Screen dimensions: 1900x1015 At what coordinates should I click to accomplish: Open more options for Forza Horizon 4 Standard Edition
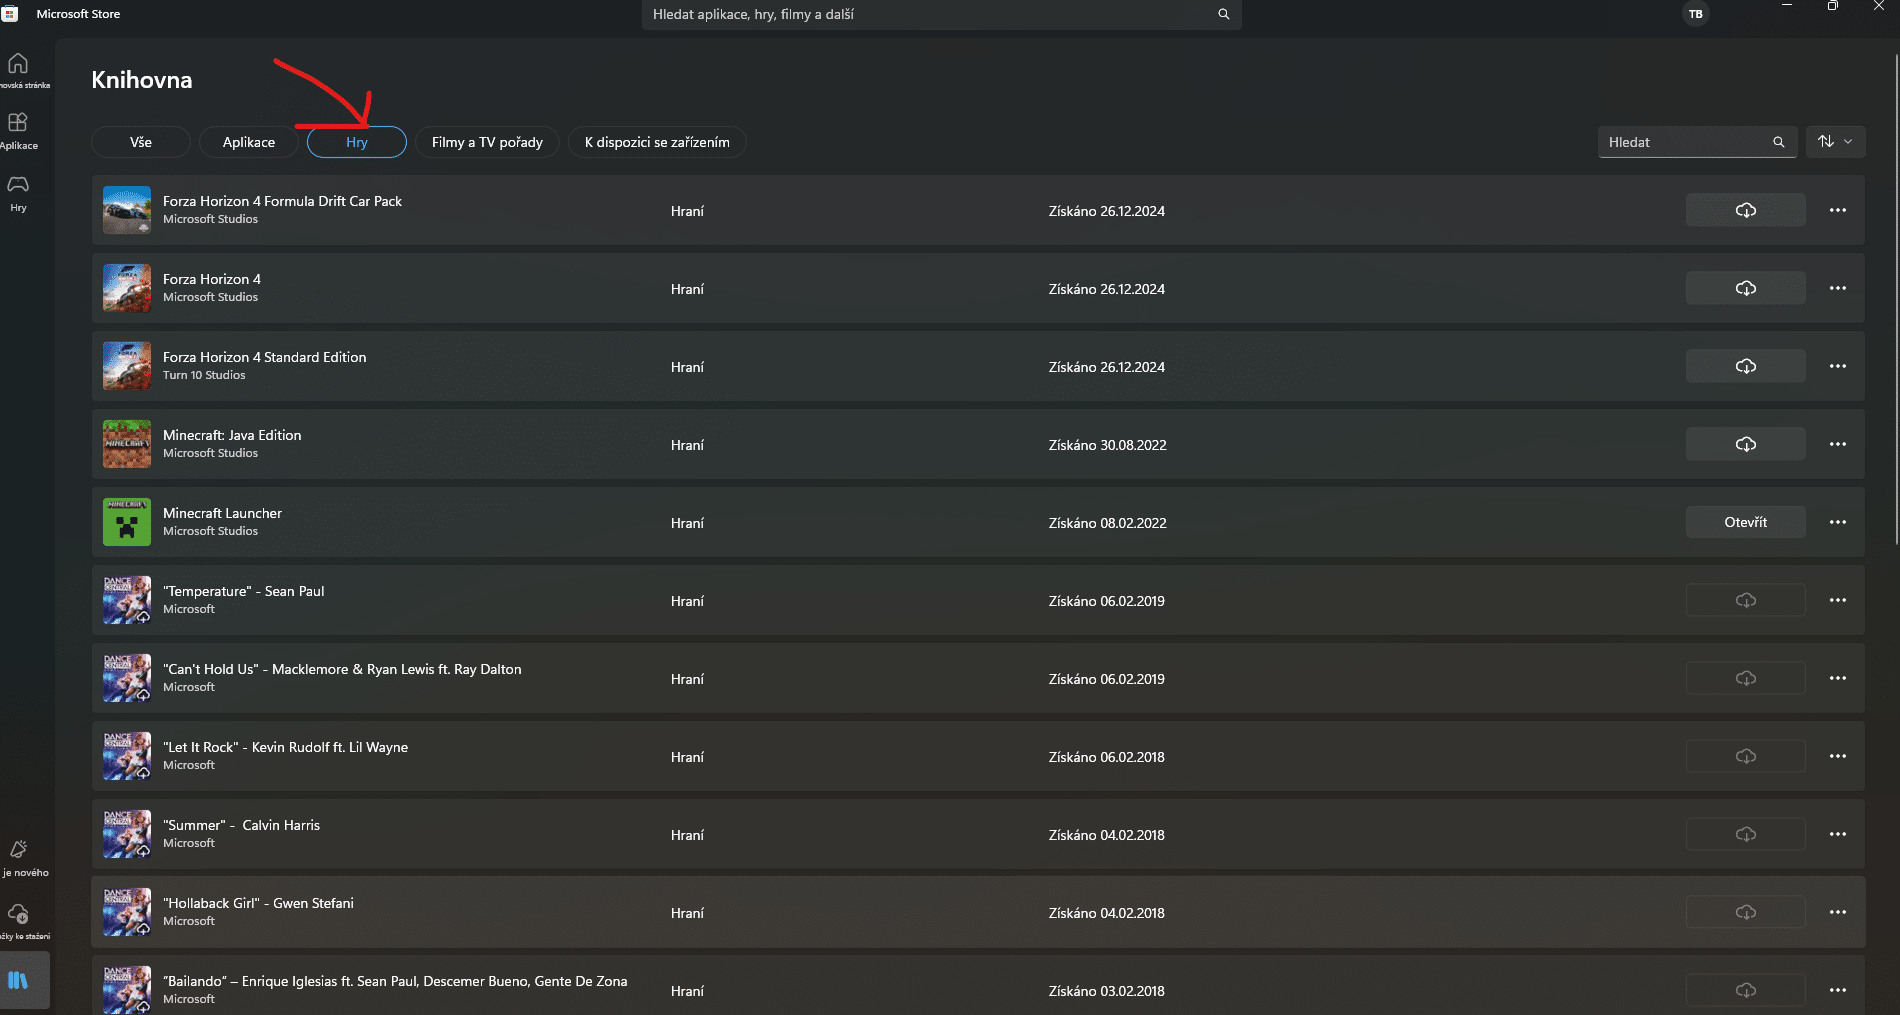click(x=1837, y=366)
